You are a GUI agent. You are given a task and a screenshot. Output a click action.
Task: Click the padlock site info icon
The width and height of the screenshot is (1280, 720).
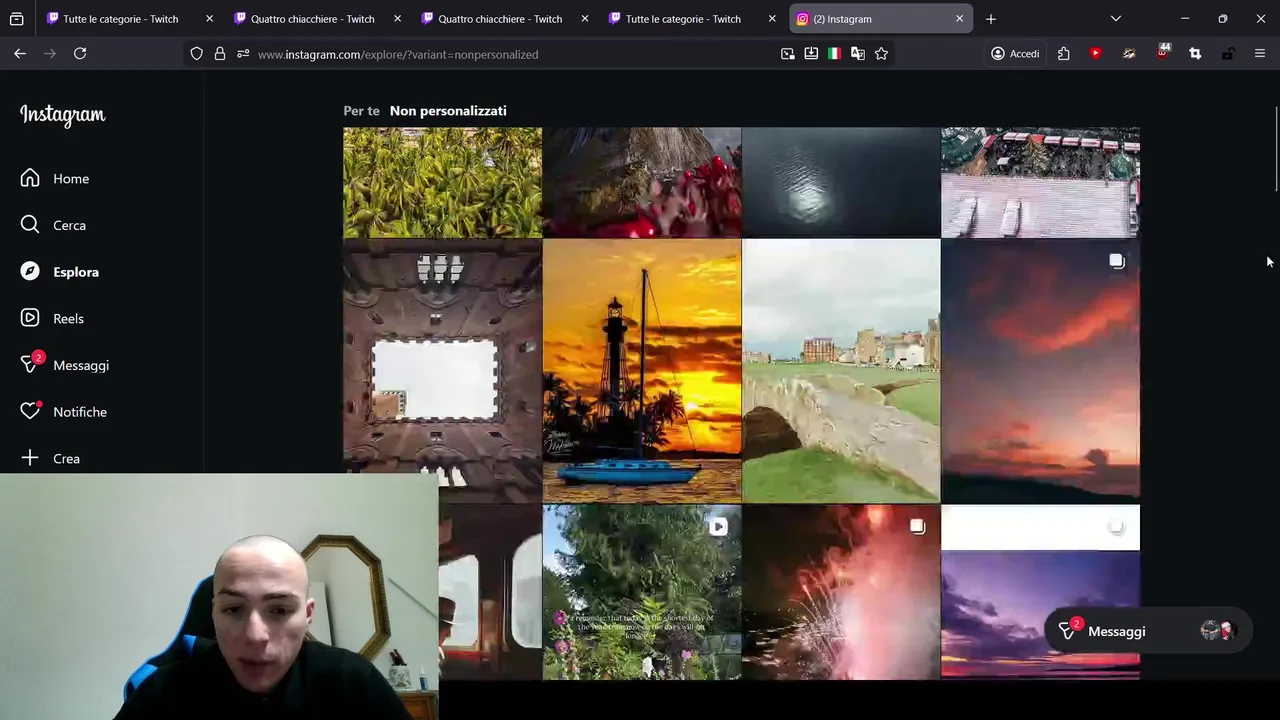pyautogui.click(x=220, y=54)
